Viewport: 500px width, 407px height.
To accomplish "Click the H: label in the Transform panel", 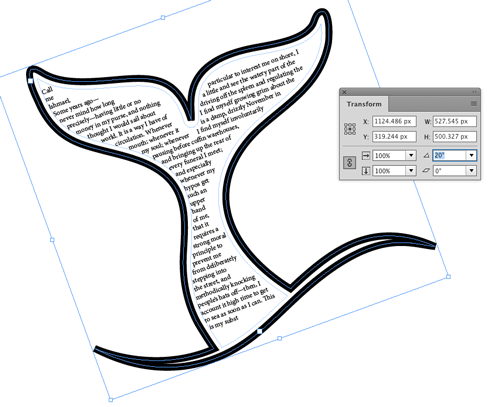I will [428, 137].
